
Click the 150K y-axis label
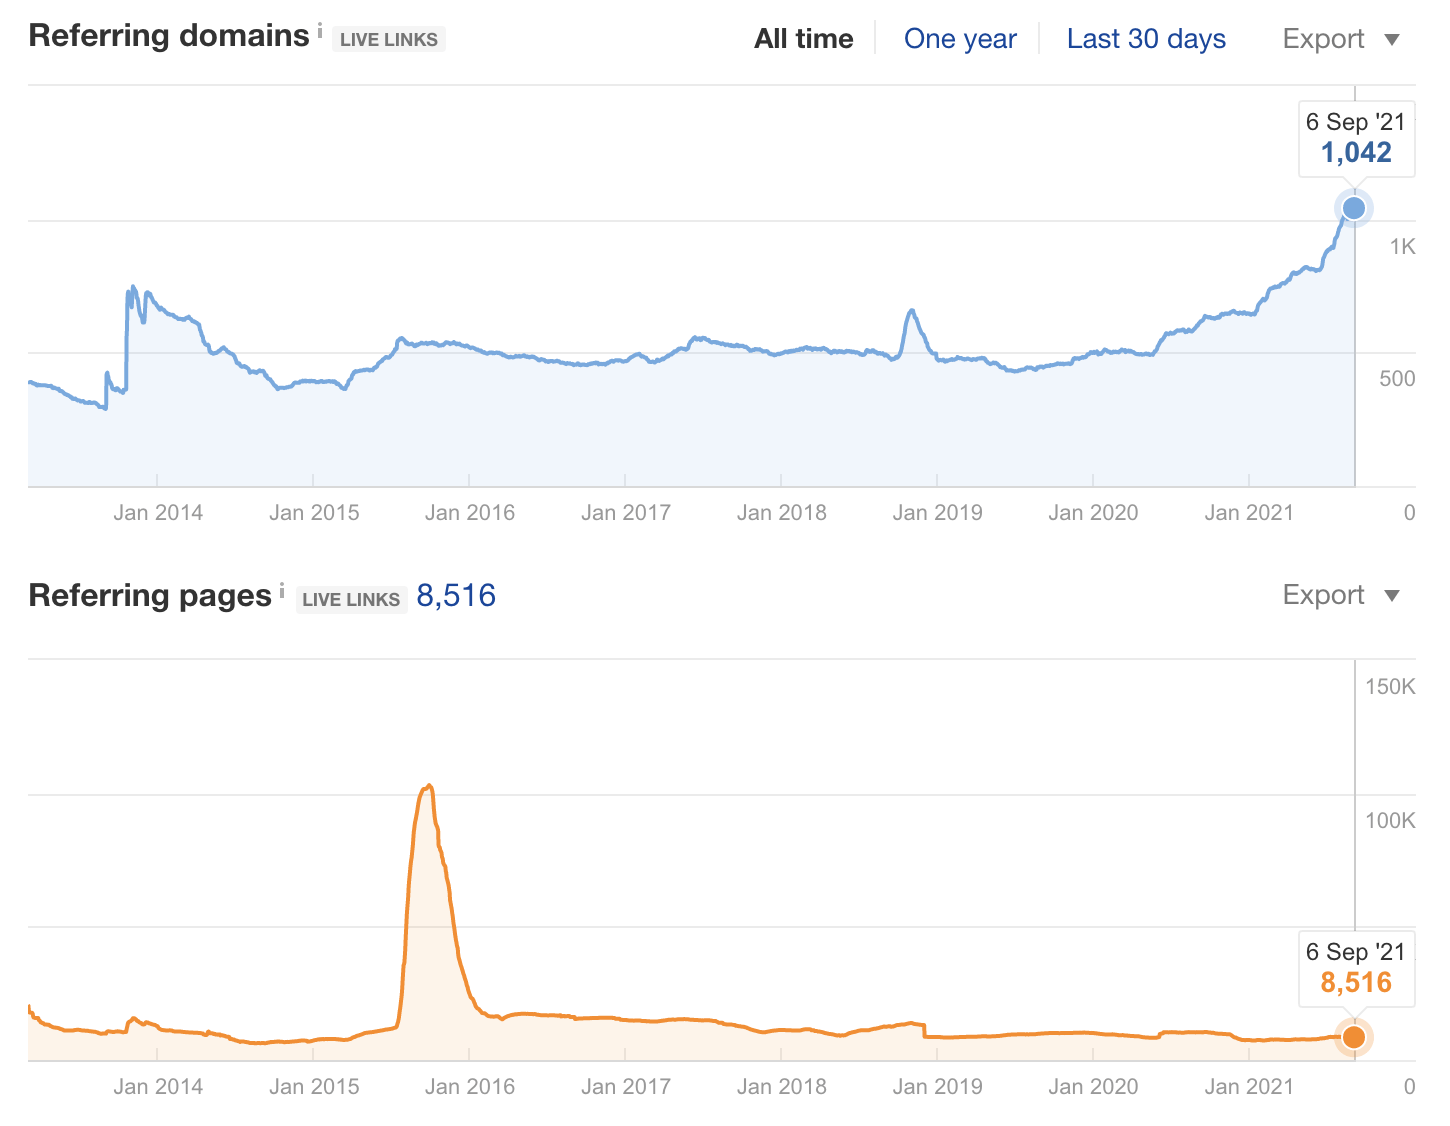1390,687
